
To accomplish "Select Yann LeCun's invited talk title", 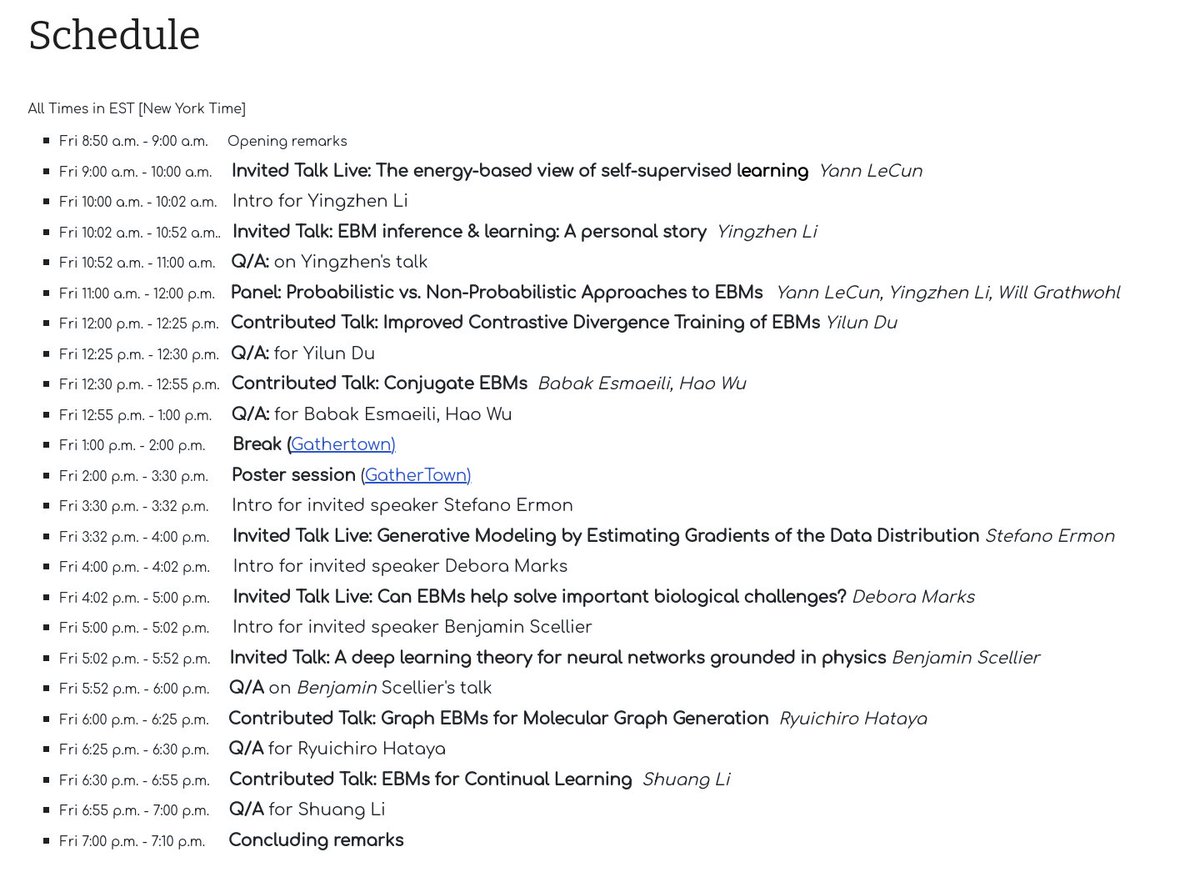I will tap(520, 171).
